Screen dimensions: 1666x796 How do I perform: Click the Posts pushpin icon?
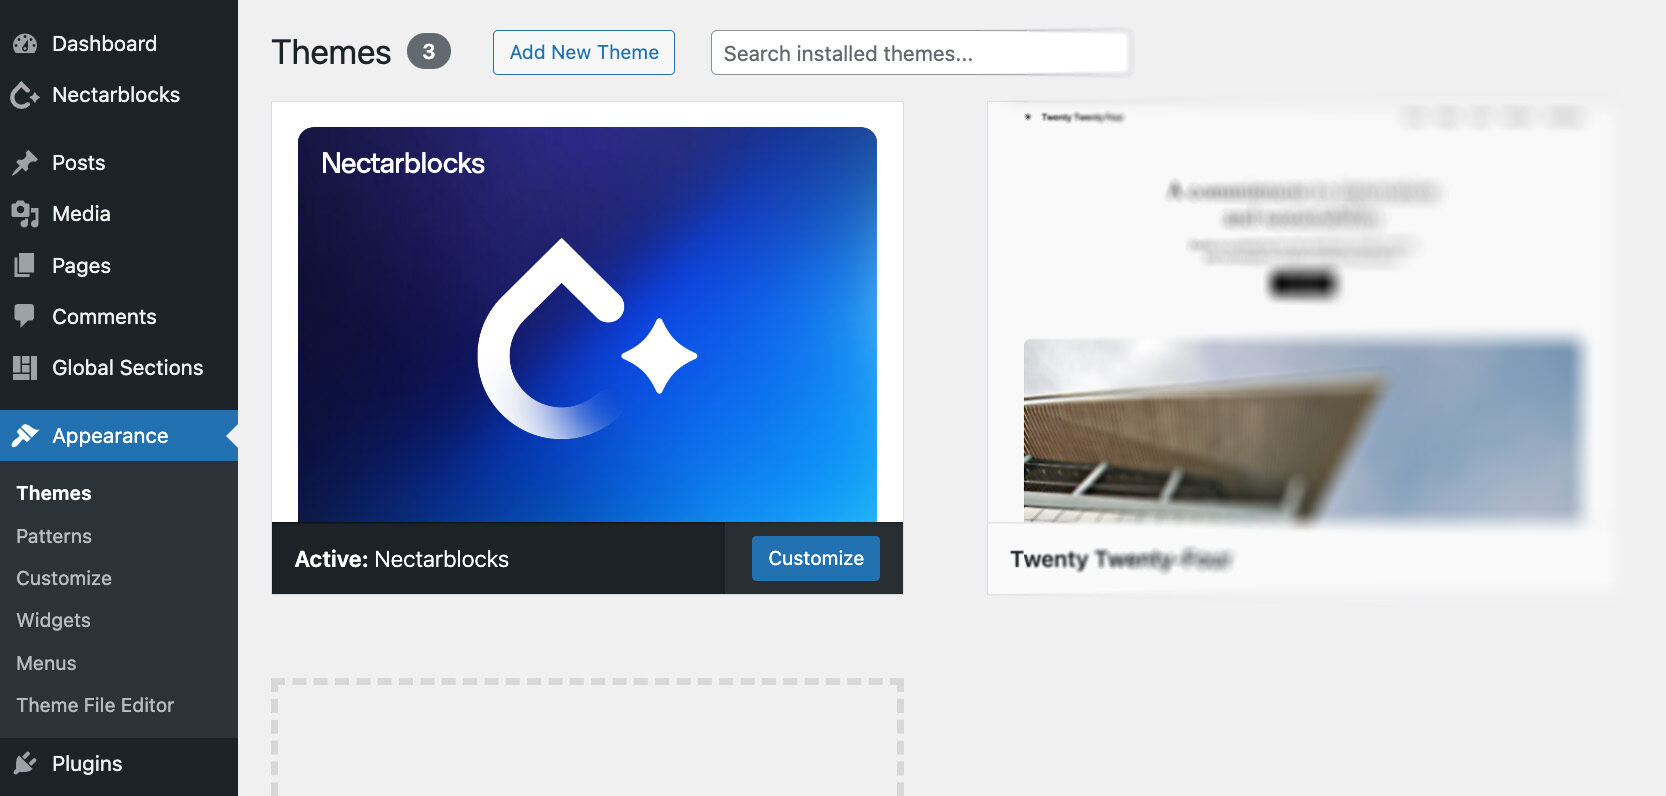[25, 163]
